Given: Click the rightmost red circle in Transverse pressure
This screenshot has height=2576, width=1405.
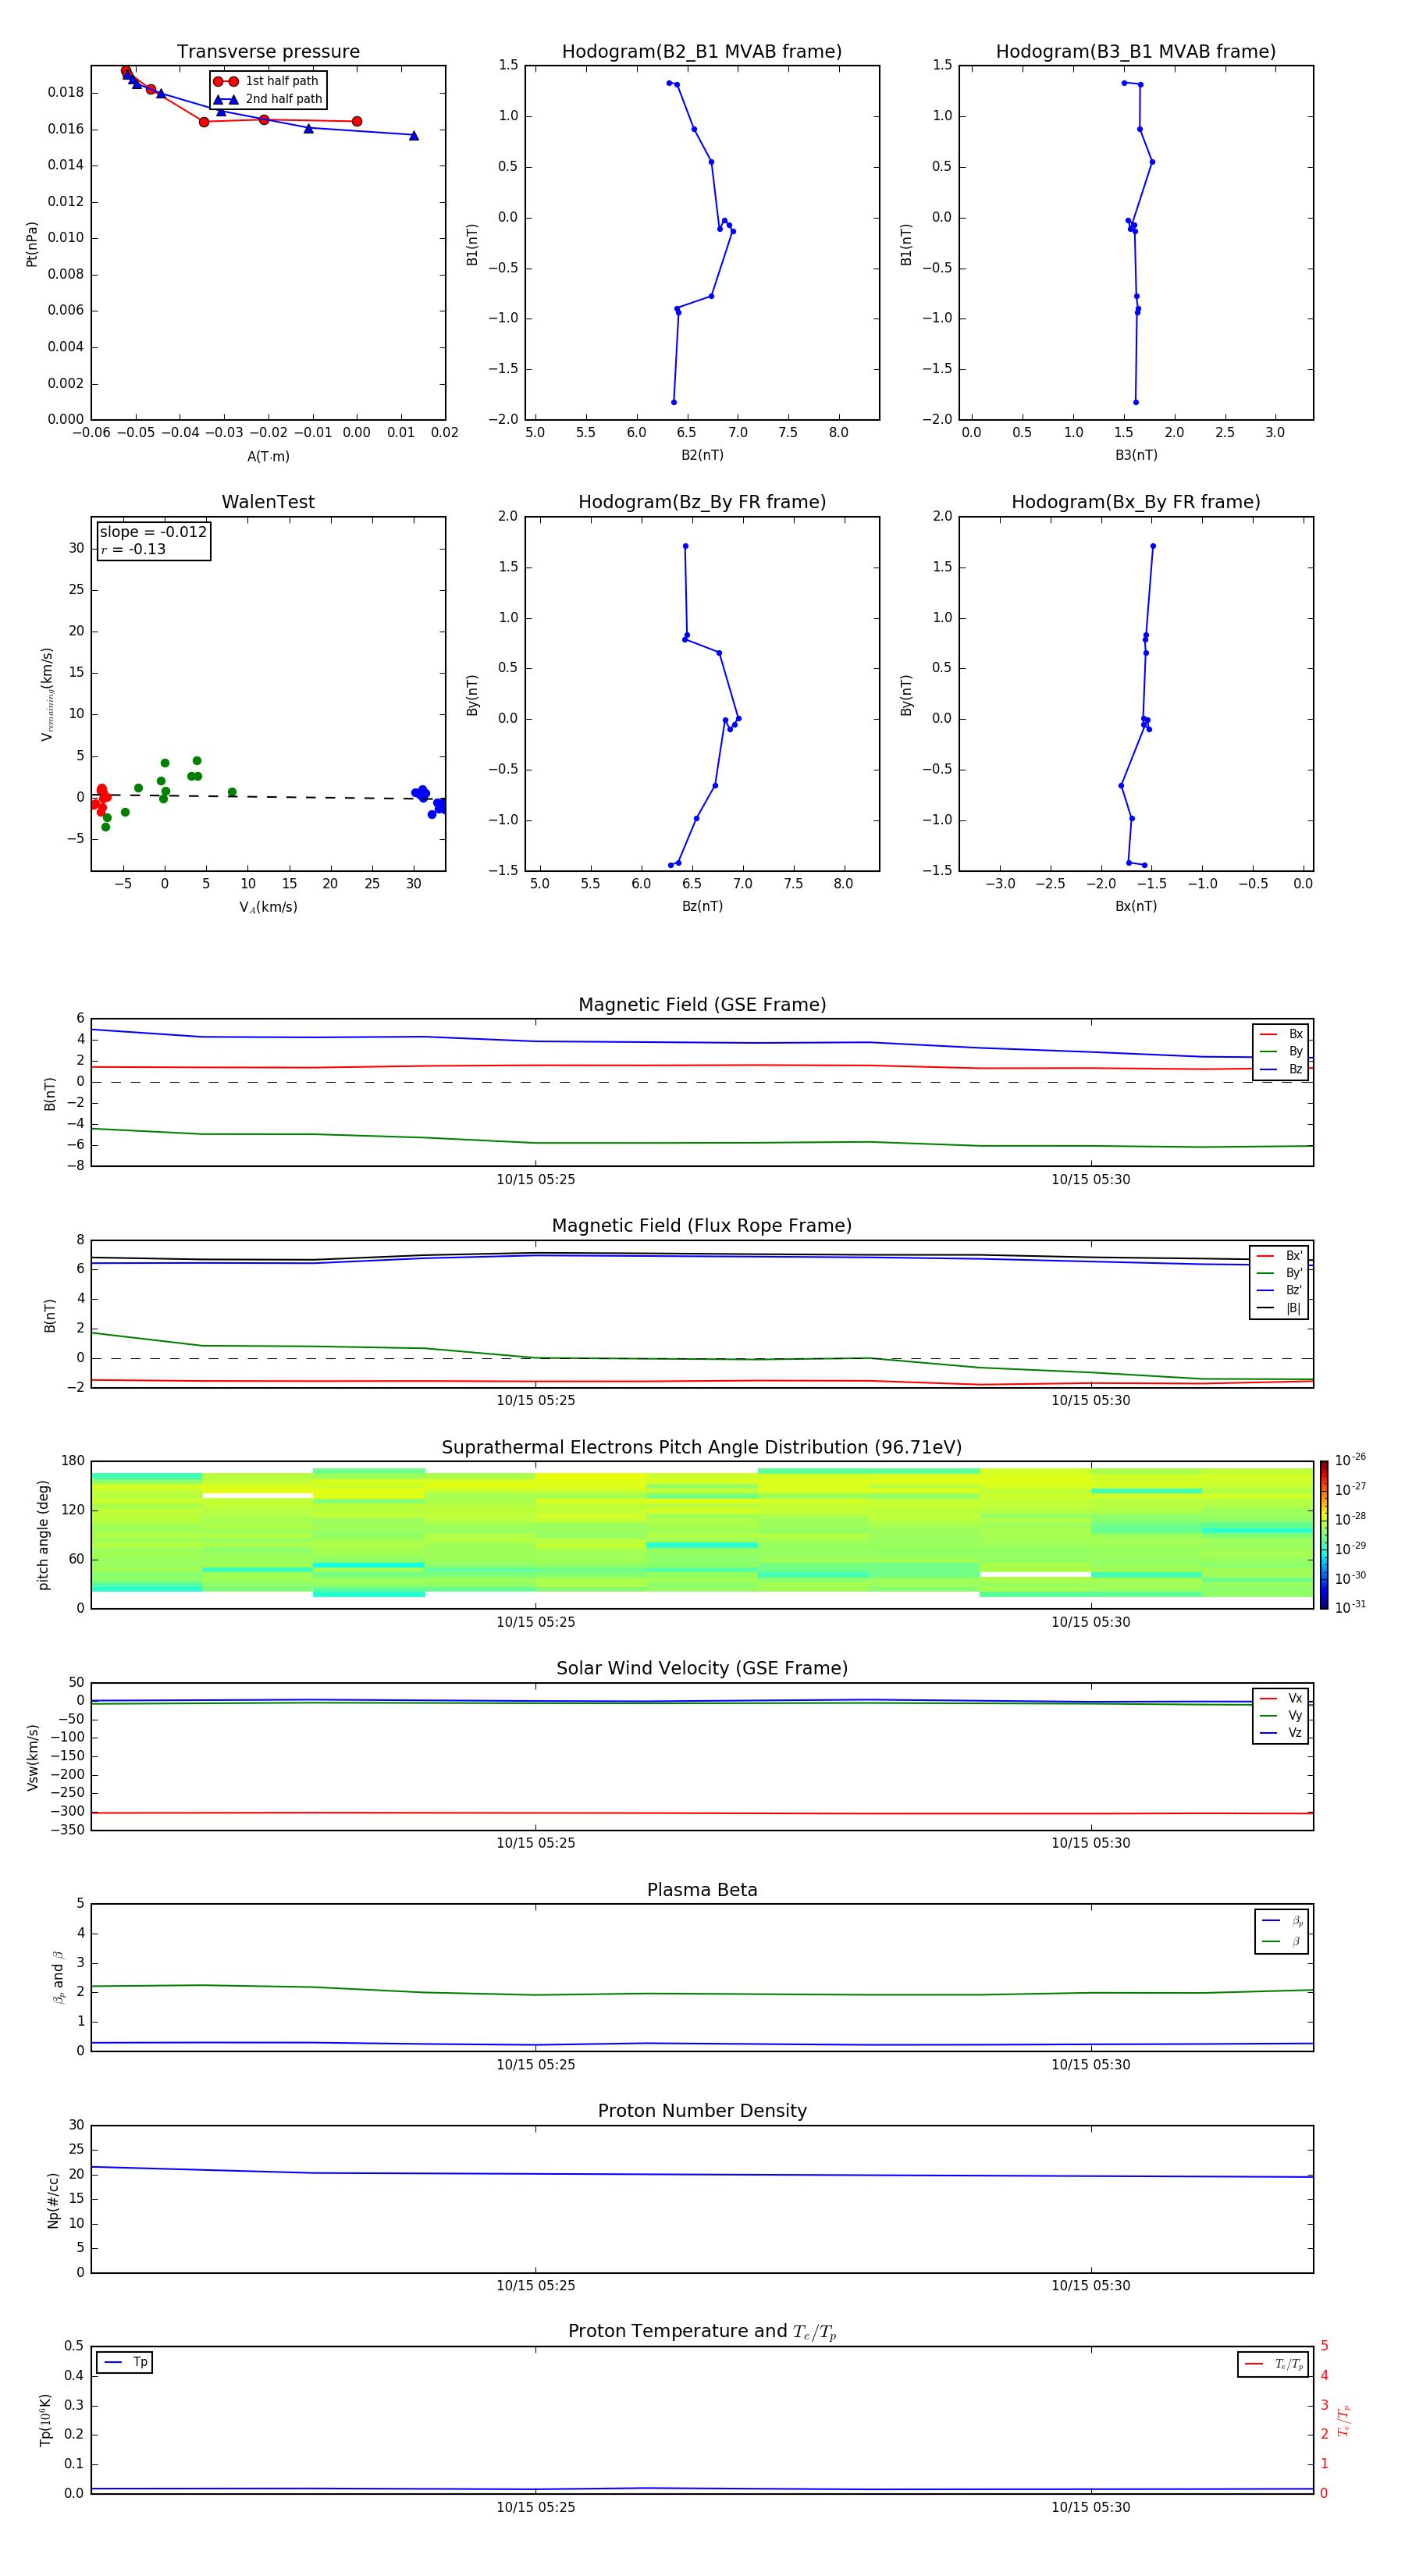Looking at the screenshot, I should click(x=357, y=121).
